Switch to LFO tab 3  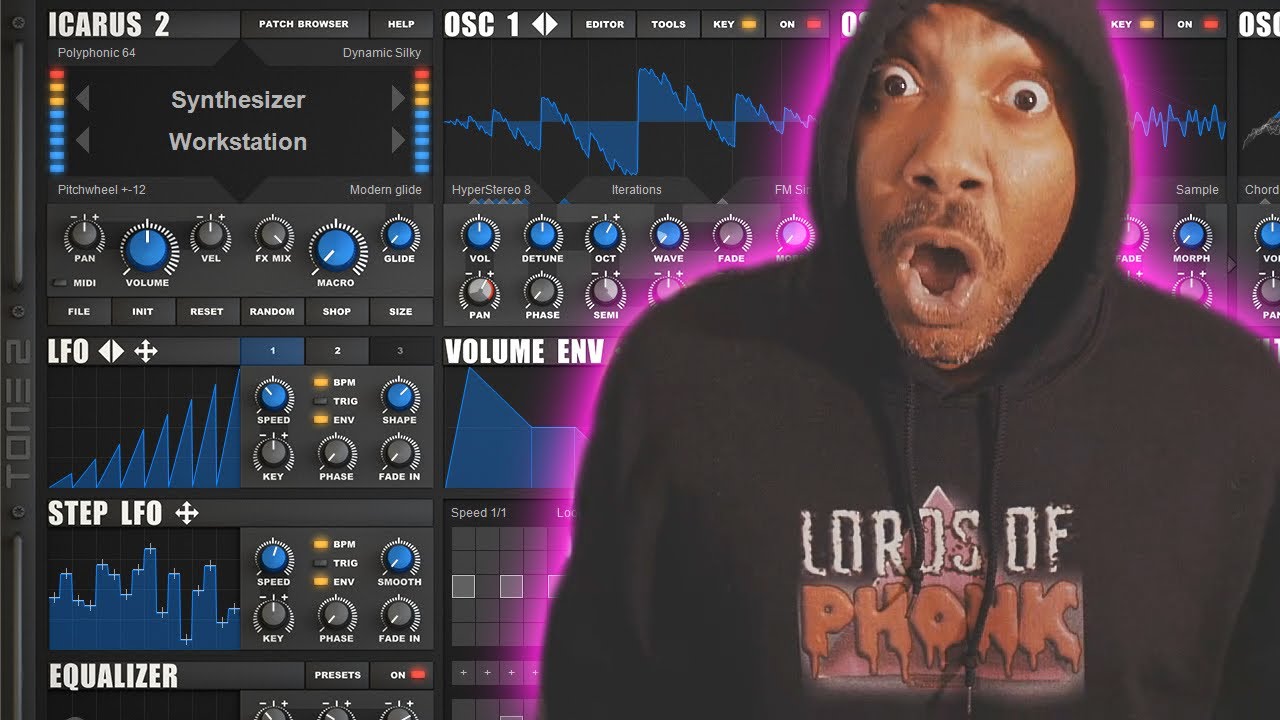(x=401, y=351)
